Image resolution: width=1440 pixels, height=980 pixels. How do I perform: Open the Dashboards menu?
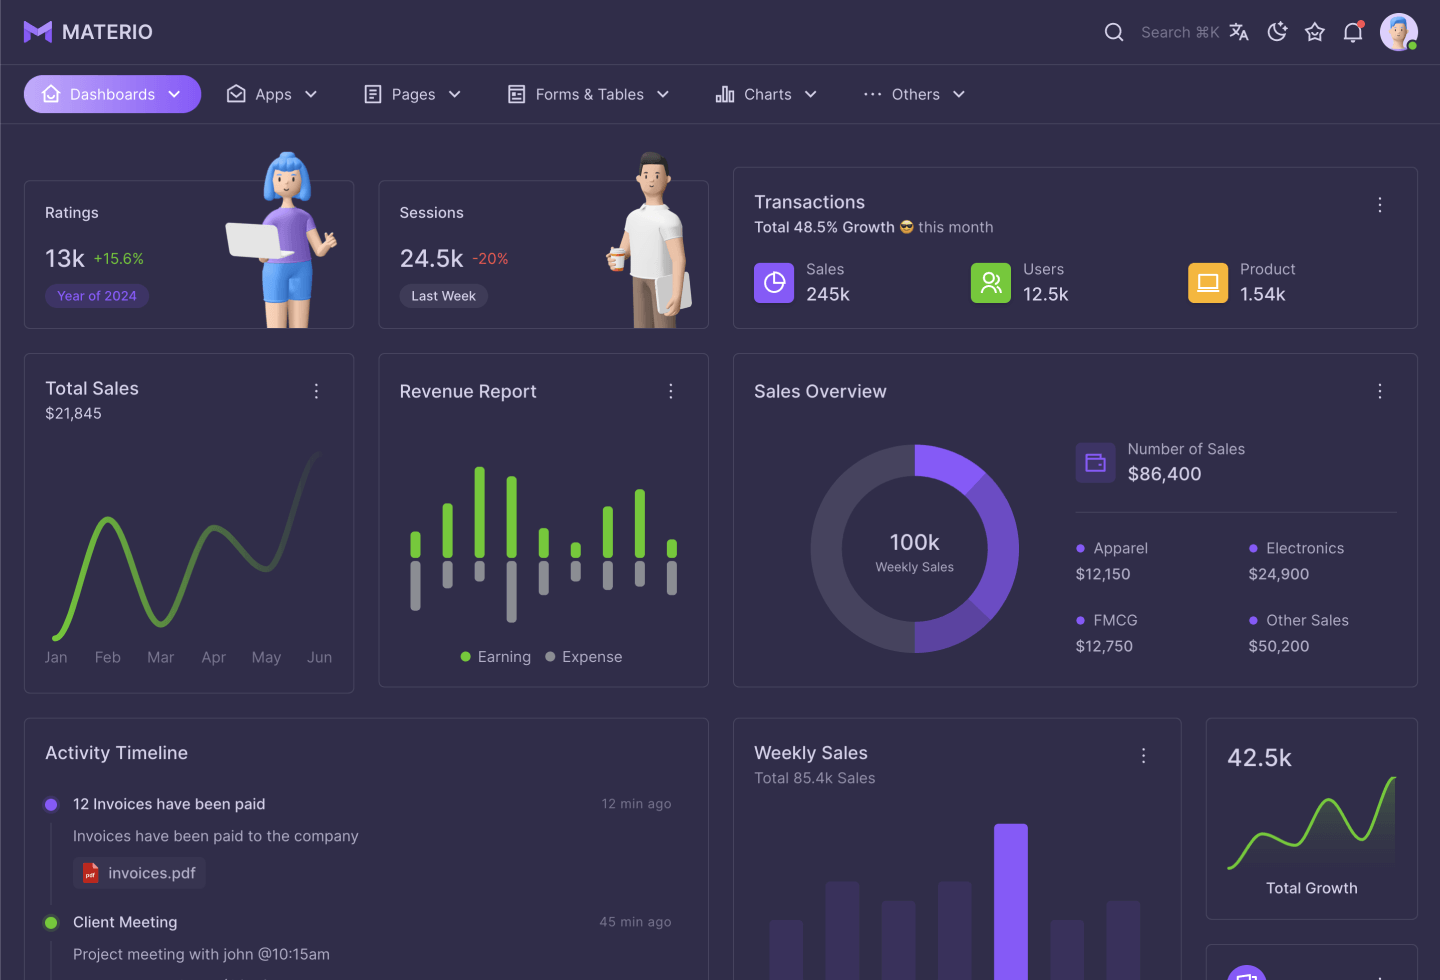112,94
